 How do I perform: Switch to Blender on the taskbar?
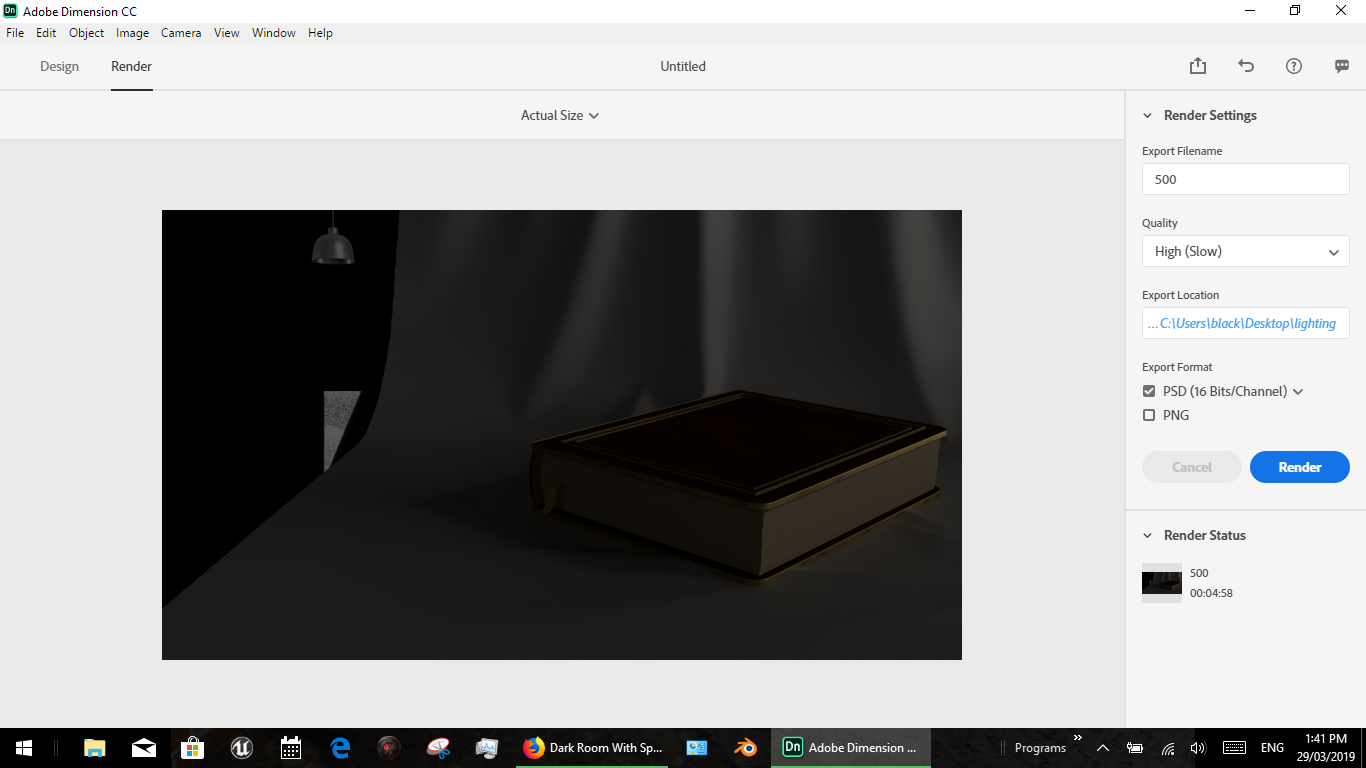click(745, 747)
